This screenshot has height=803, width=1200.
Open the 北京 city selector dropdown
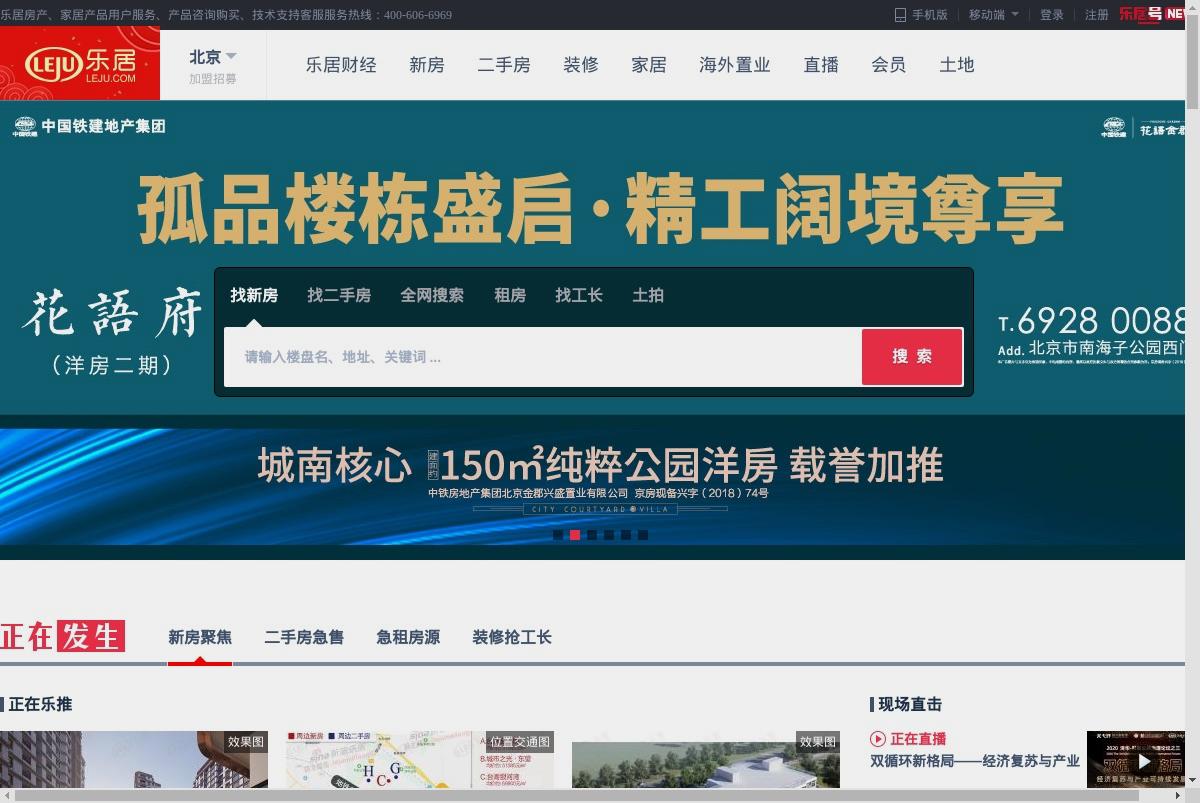pyautogui.click(x=213, y=57)
